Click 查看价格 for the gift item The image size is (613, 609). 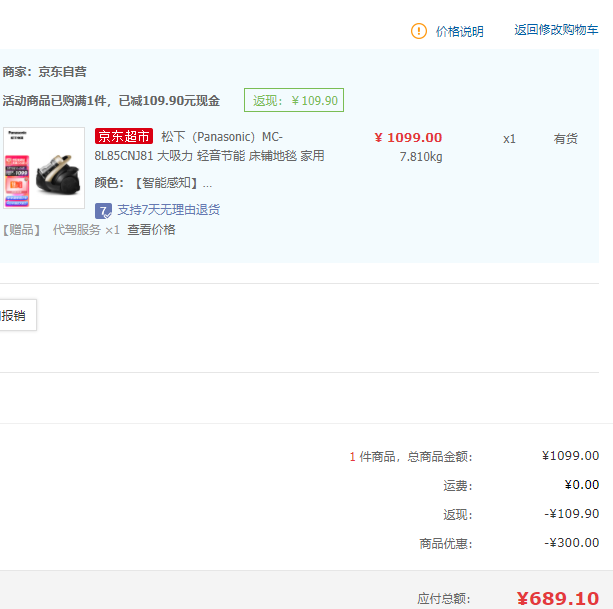pyautogui.click(x=151, y=230)
